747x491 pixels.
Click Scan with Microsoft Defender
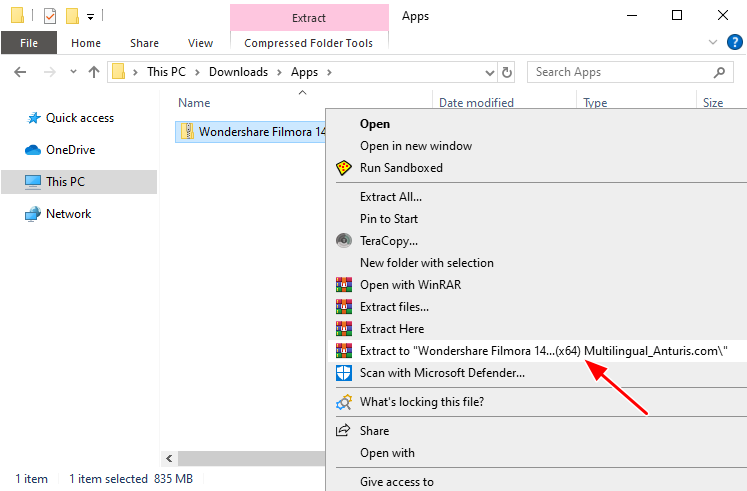click(442, 373)
